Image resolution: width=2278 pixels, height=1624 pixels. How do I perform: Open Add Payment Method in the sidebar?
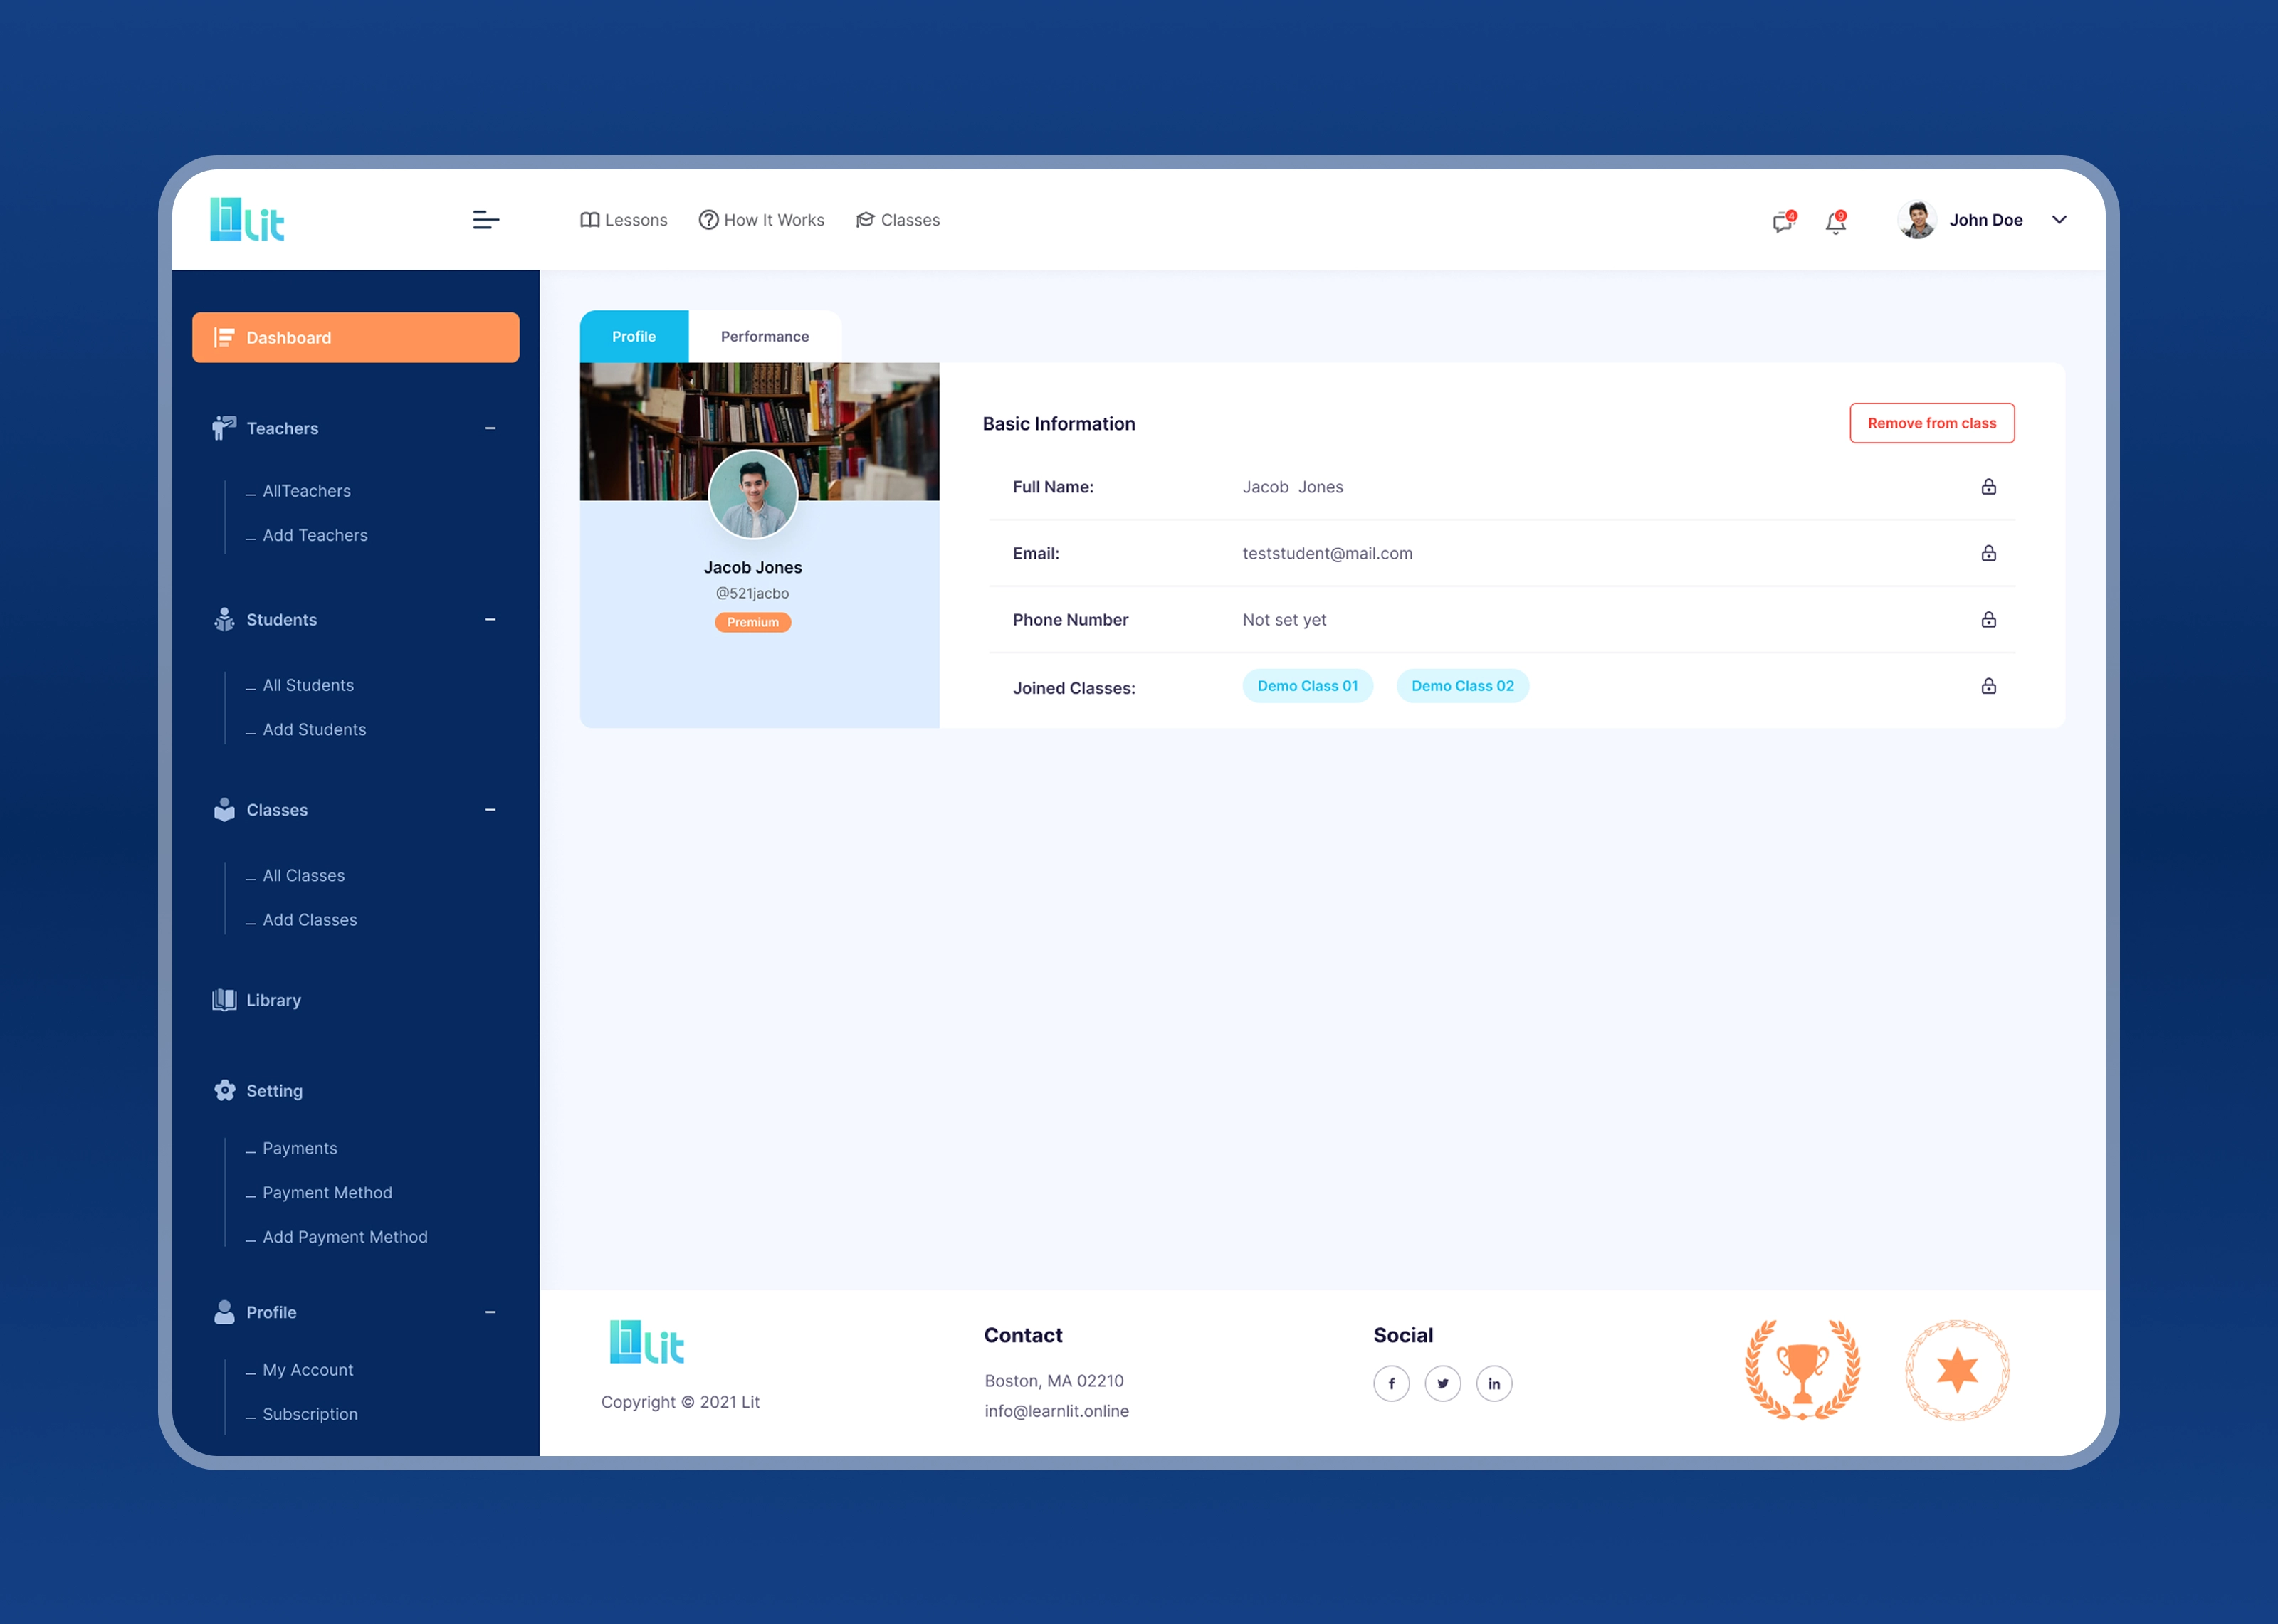pyautogui.click(x=345, y=1237)
